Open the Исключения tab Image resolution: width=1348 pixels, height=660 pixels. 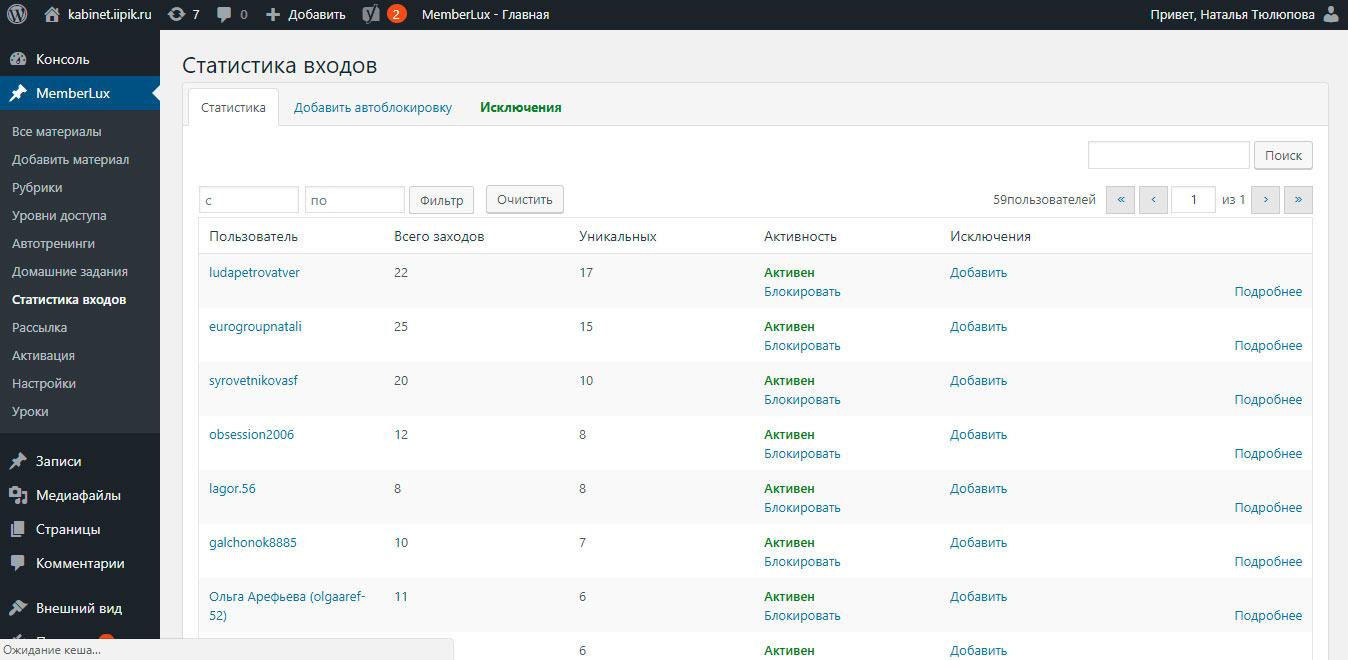tap(520, 107)
